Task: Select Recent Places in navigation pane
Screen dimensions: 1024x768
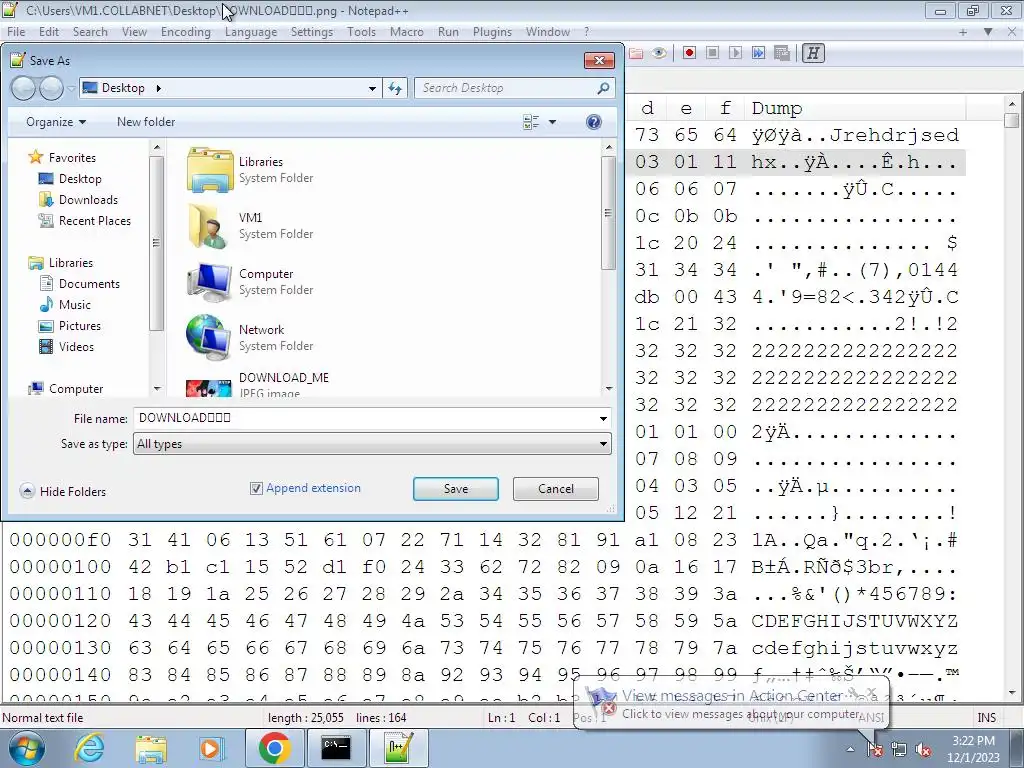Action: [x=85, y=221]
